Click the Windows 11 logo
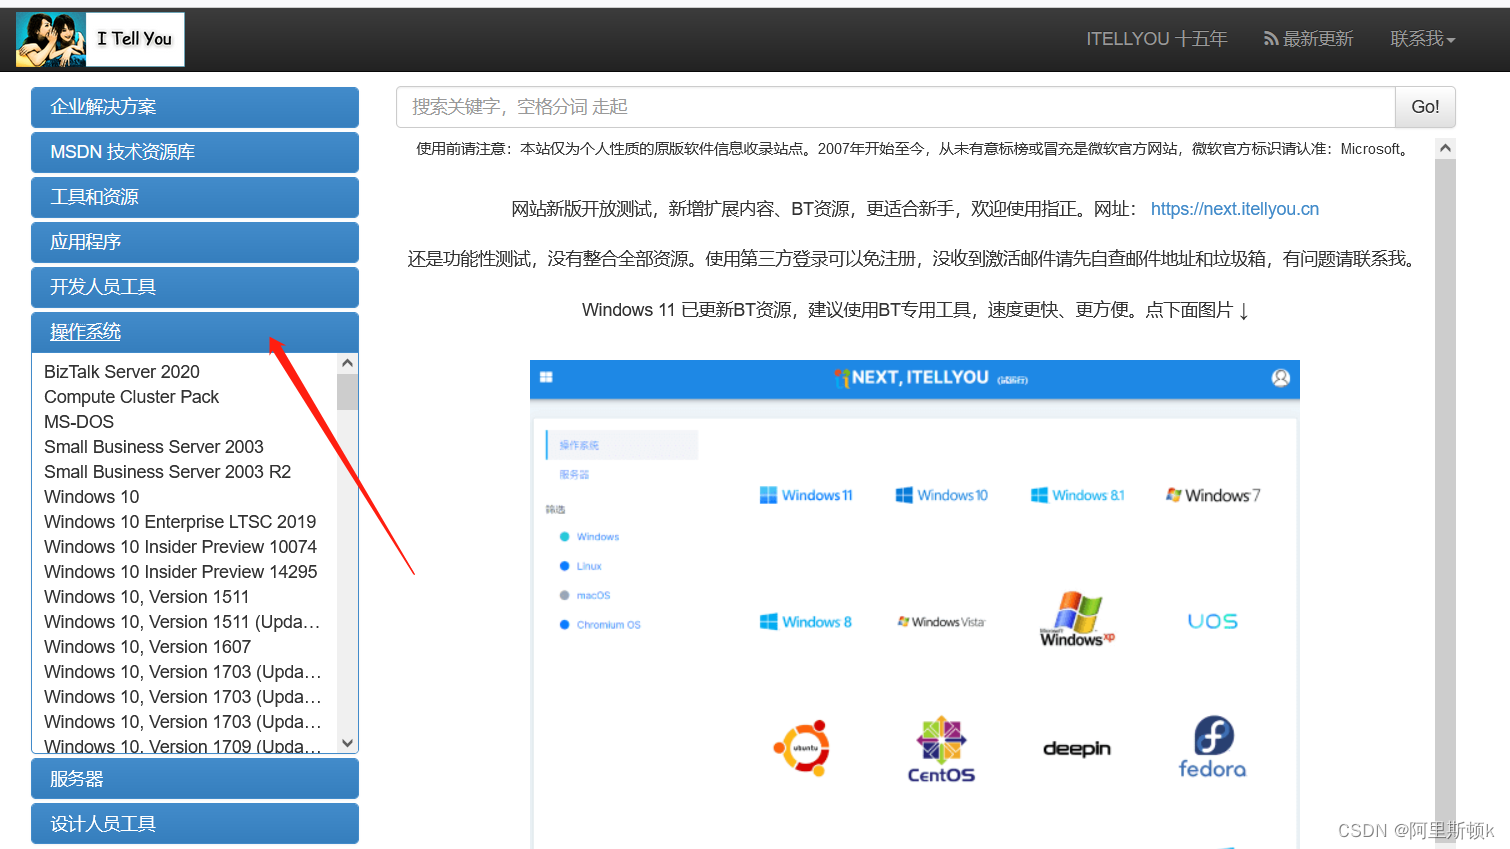The width and height of the screenshot is (1510, 849). 806,495
